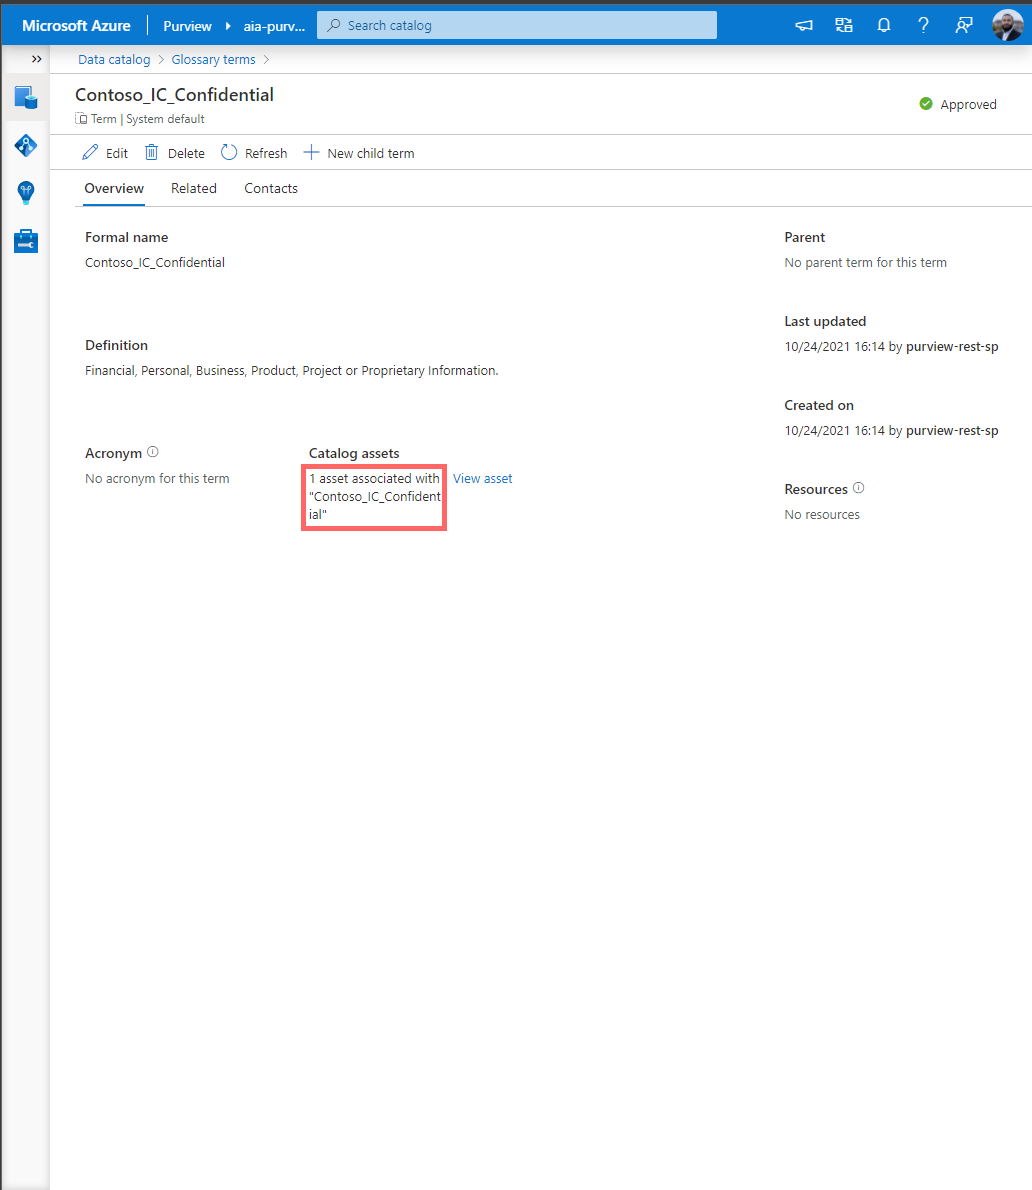The image size is (1032, 1190).
Task: Expand the left navigation sidebar
Action: click(36, 59)
